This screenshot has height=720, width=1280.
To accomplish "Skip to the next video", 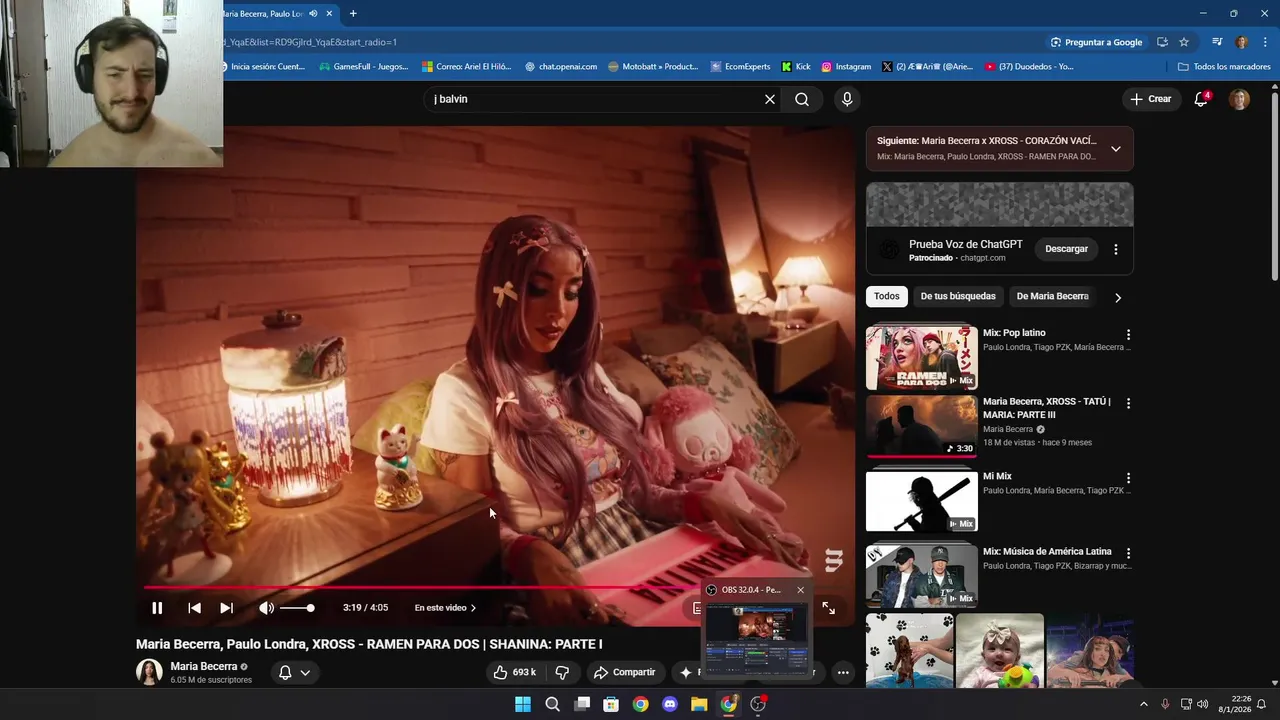I will tap(226, 608).
